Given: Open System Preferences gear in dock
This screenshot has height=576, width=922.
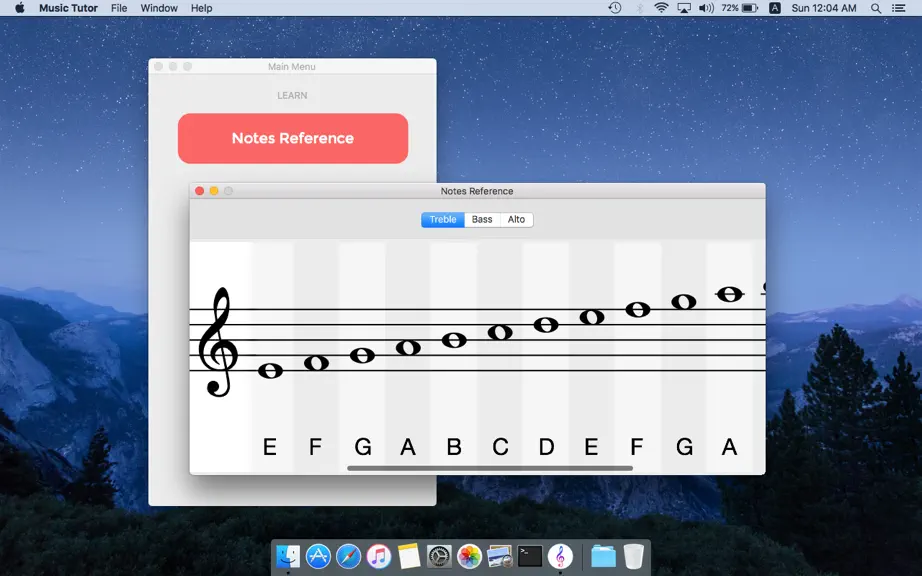Looking at the screenshot, I should (439, 556).
